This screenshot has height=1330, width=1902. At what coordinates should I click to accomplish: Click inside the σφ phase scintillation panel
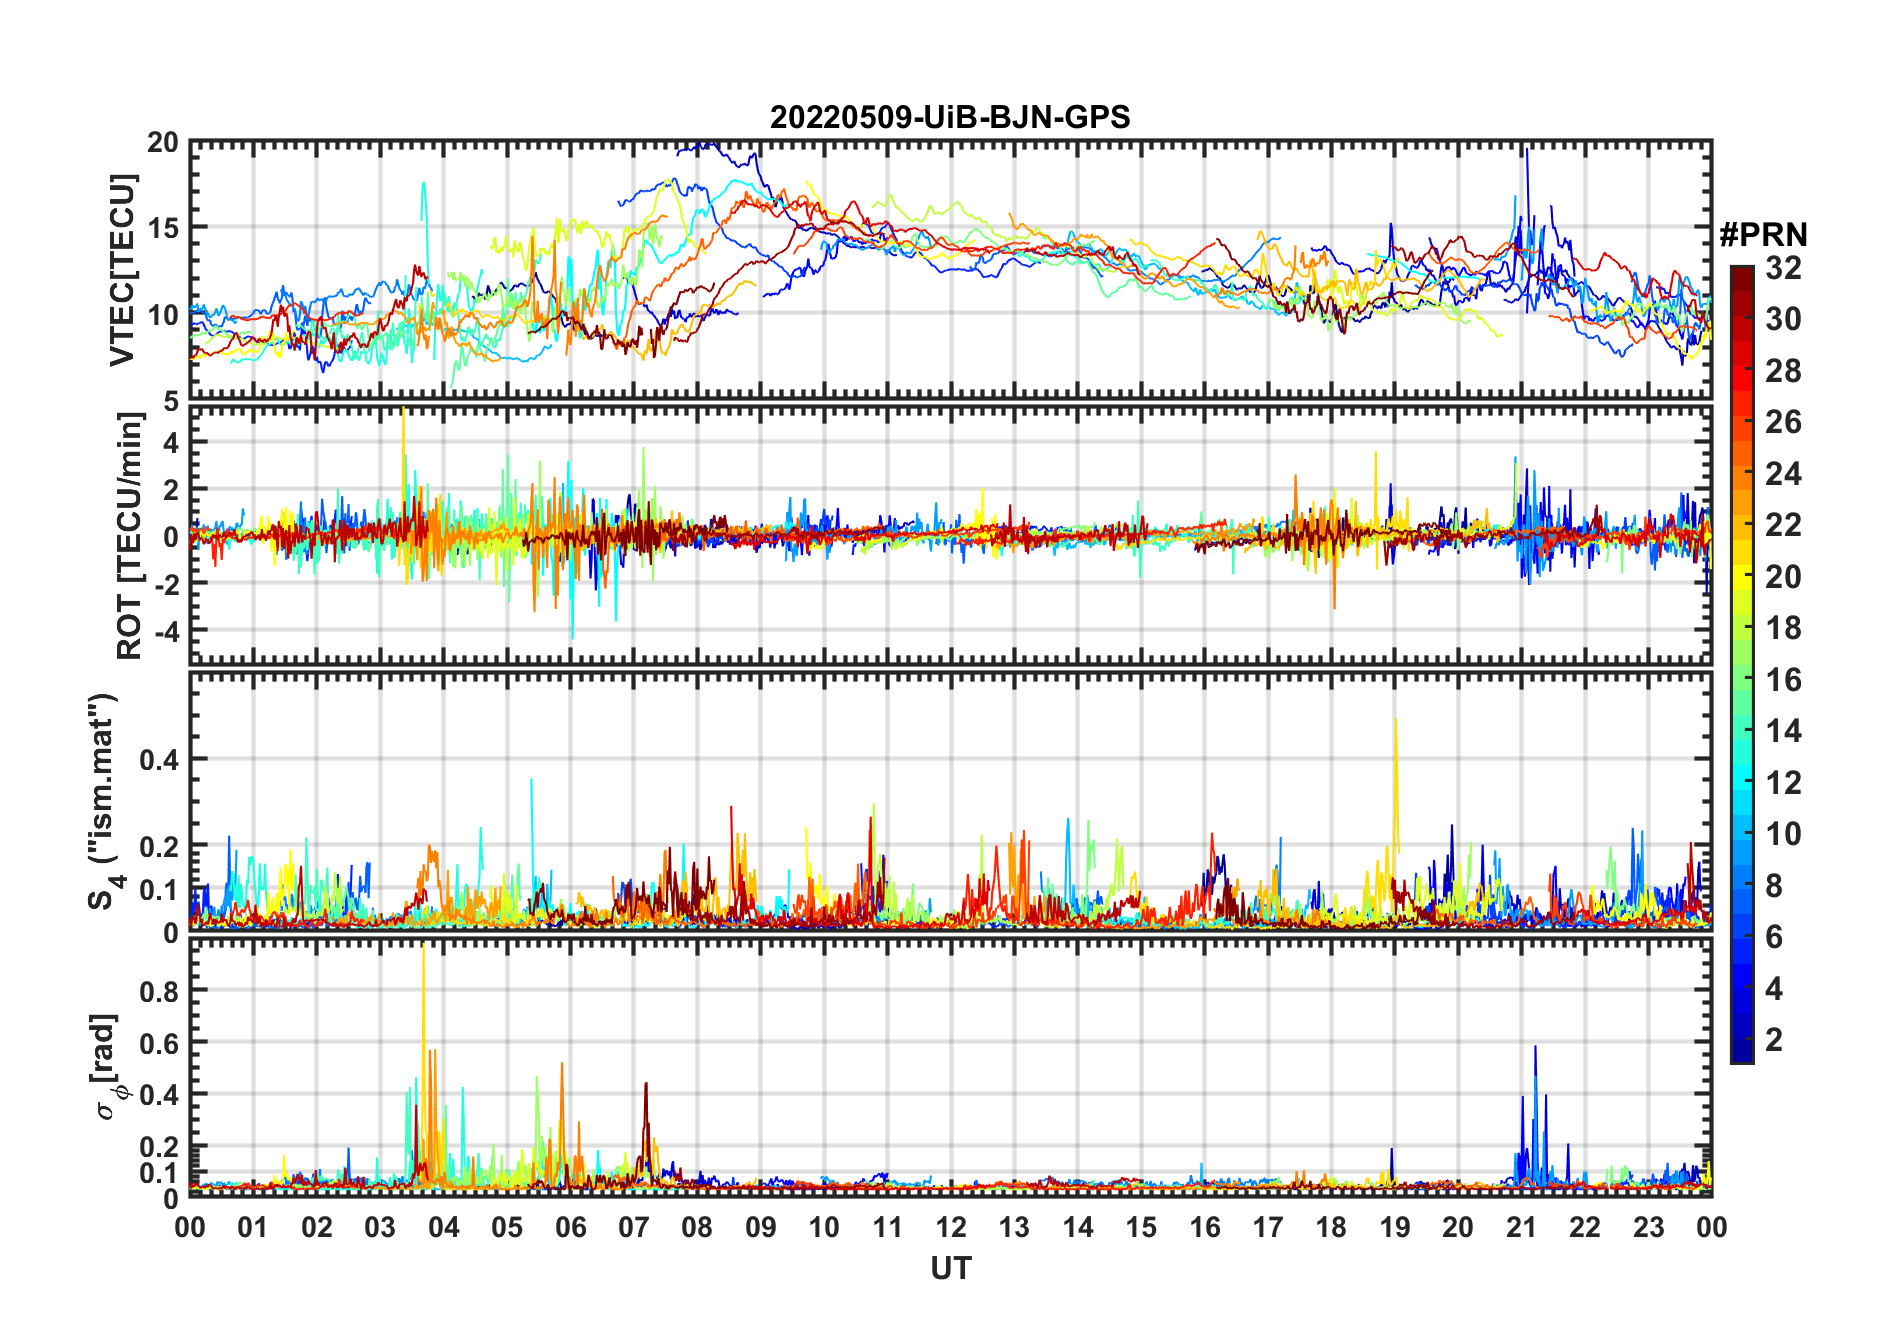pyautogui.click(x=951, y=1067)
